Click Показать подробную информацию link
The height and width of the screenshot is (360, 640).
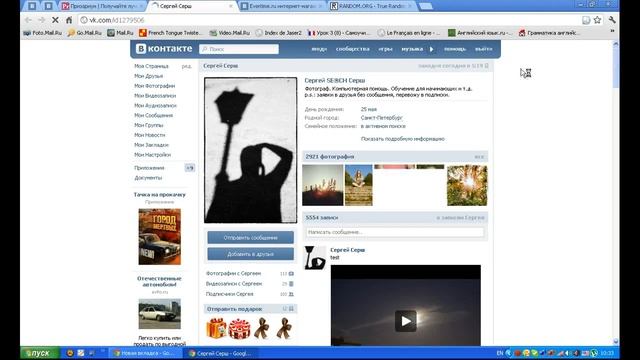(x=402, y=139)
